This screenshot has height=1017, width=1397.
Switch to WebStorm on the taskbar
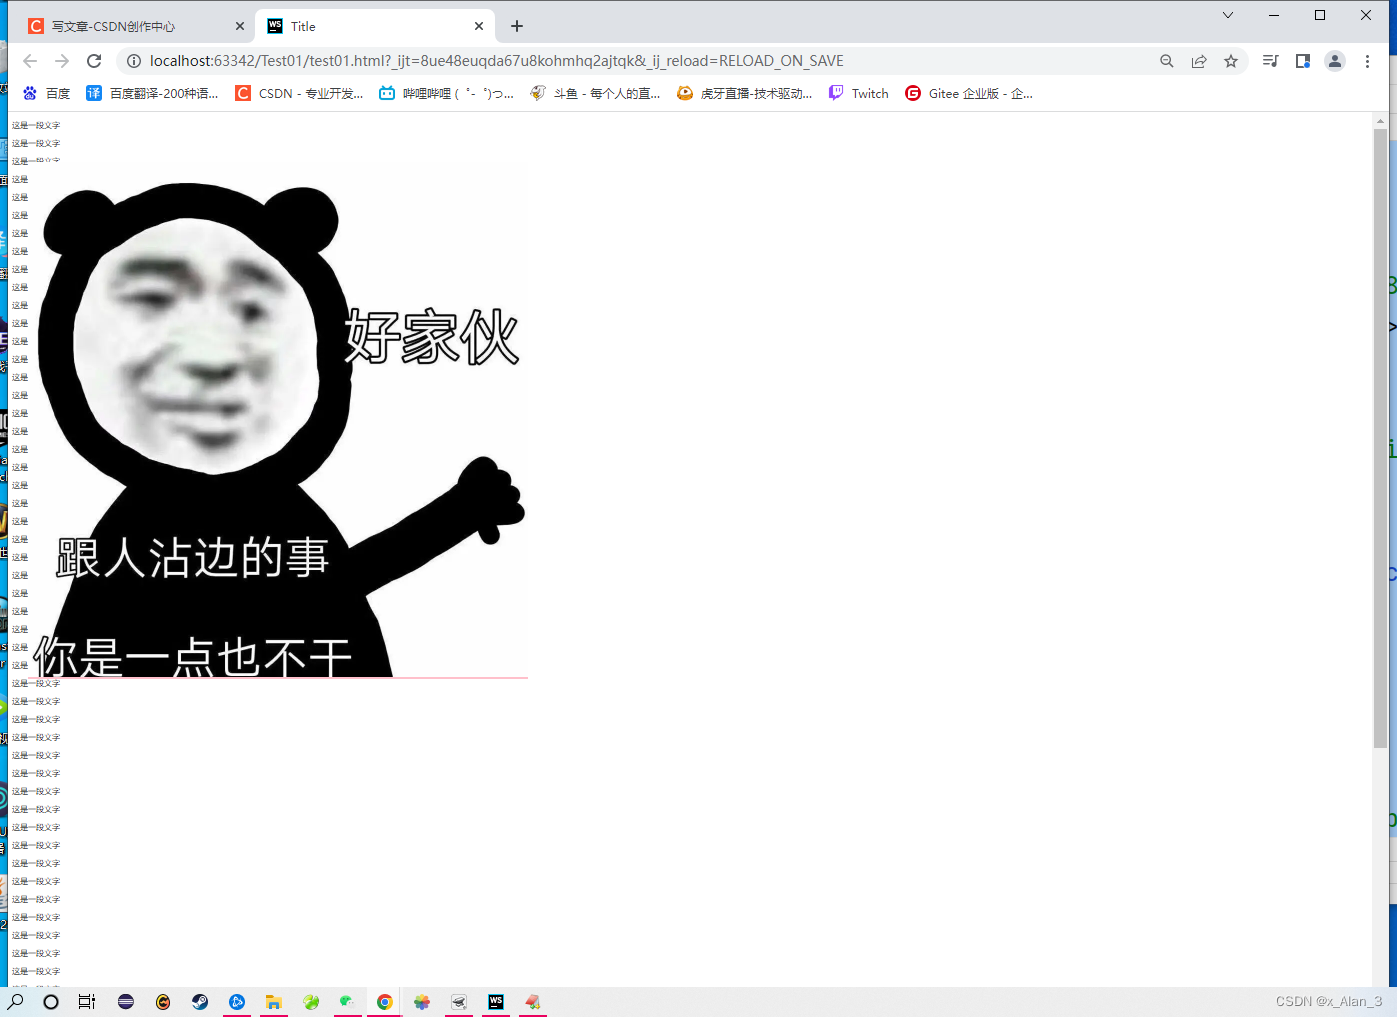(496, 1001)
